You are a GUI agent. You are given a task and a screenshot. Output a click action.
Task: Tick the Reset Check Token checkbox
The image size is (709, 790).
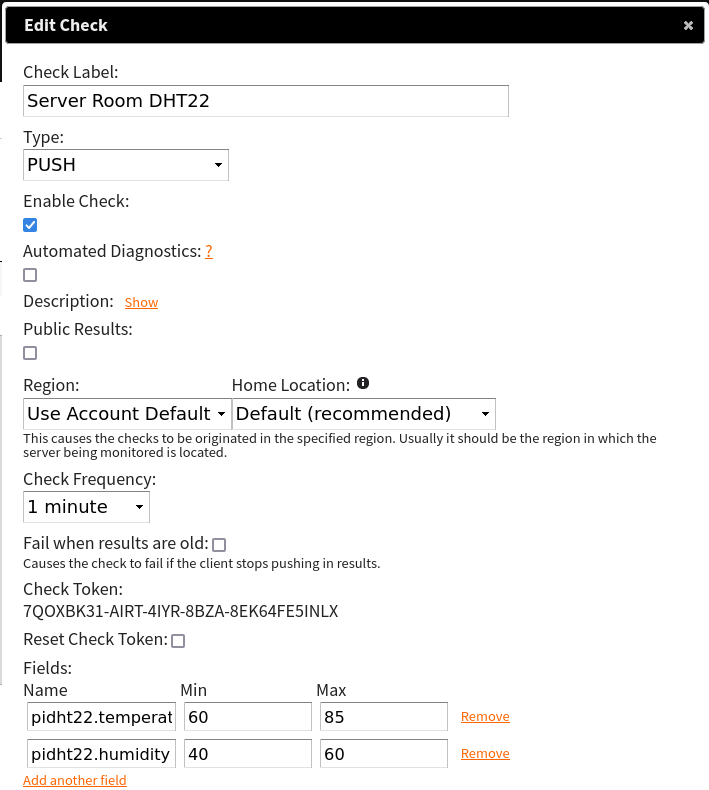coord(178,640)
